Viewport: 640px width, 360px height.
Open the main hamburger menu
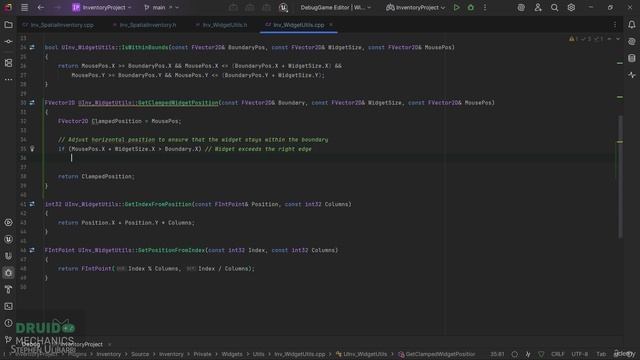24,7
